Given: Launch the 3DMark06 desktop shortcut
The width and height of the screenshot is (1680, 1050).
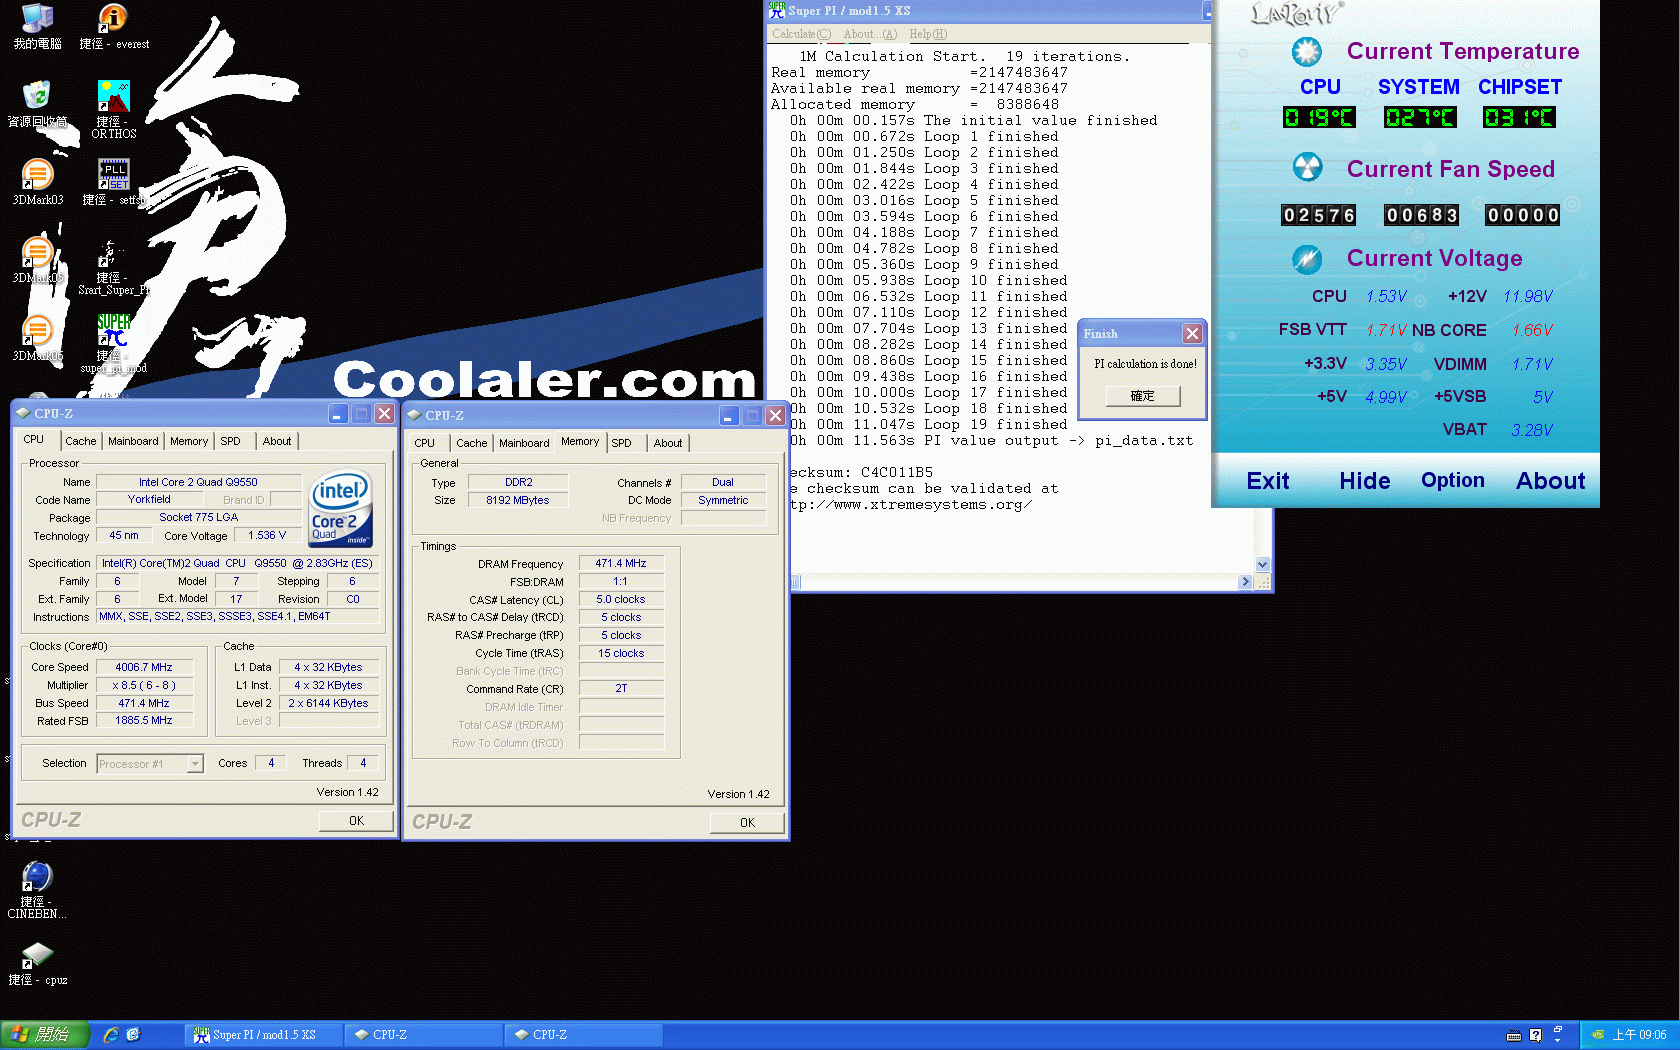Looking at the screenshot, I should point(37,330).
